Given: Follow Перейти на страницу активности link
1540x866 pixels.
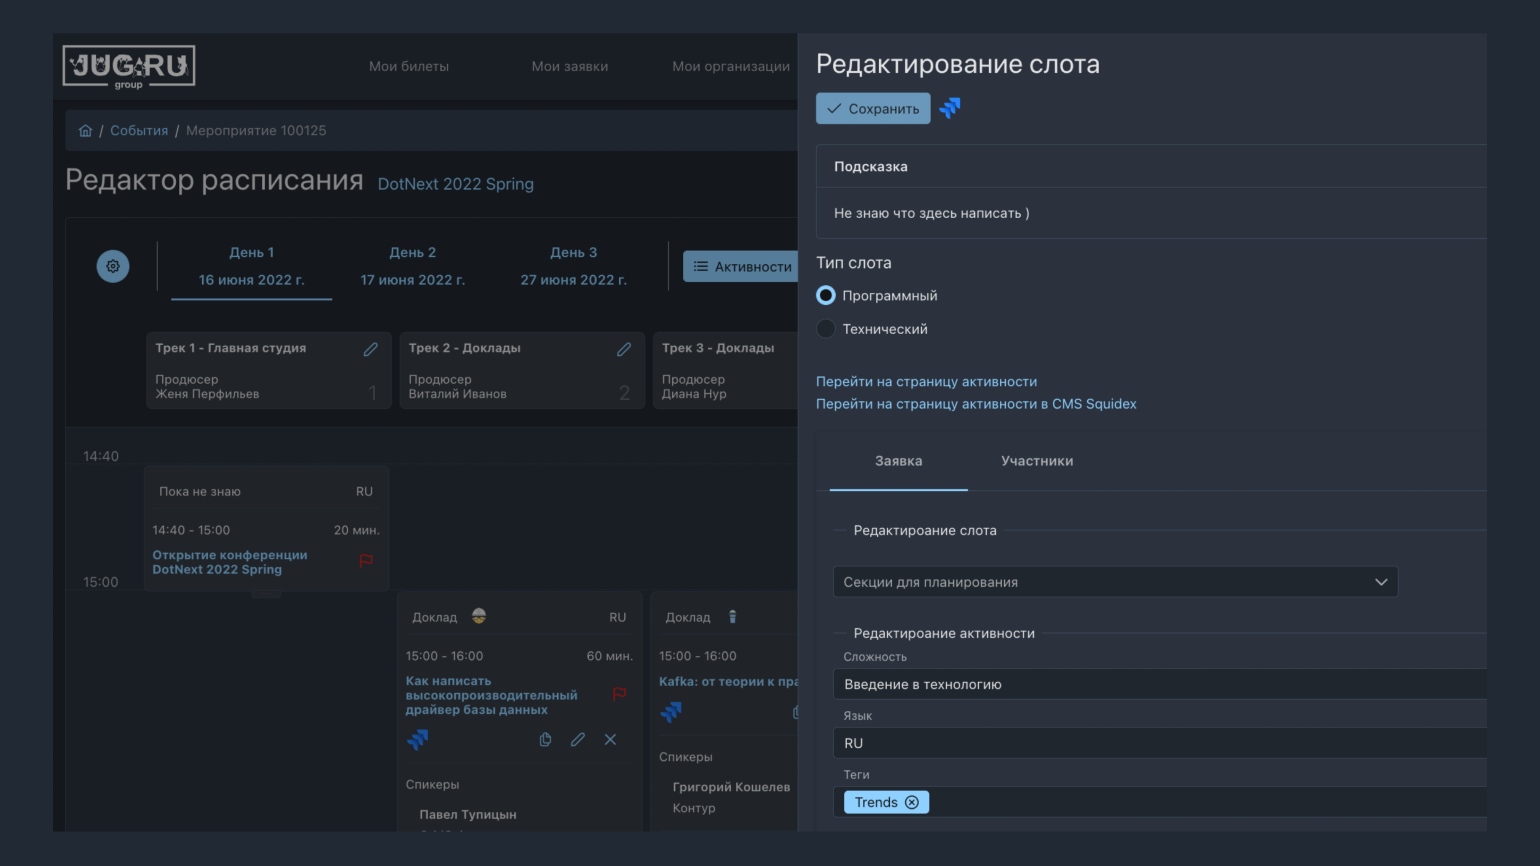Looking at the screenshot, I should coord(926,382).
